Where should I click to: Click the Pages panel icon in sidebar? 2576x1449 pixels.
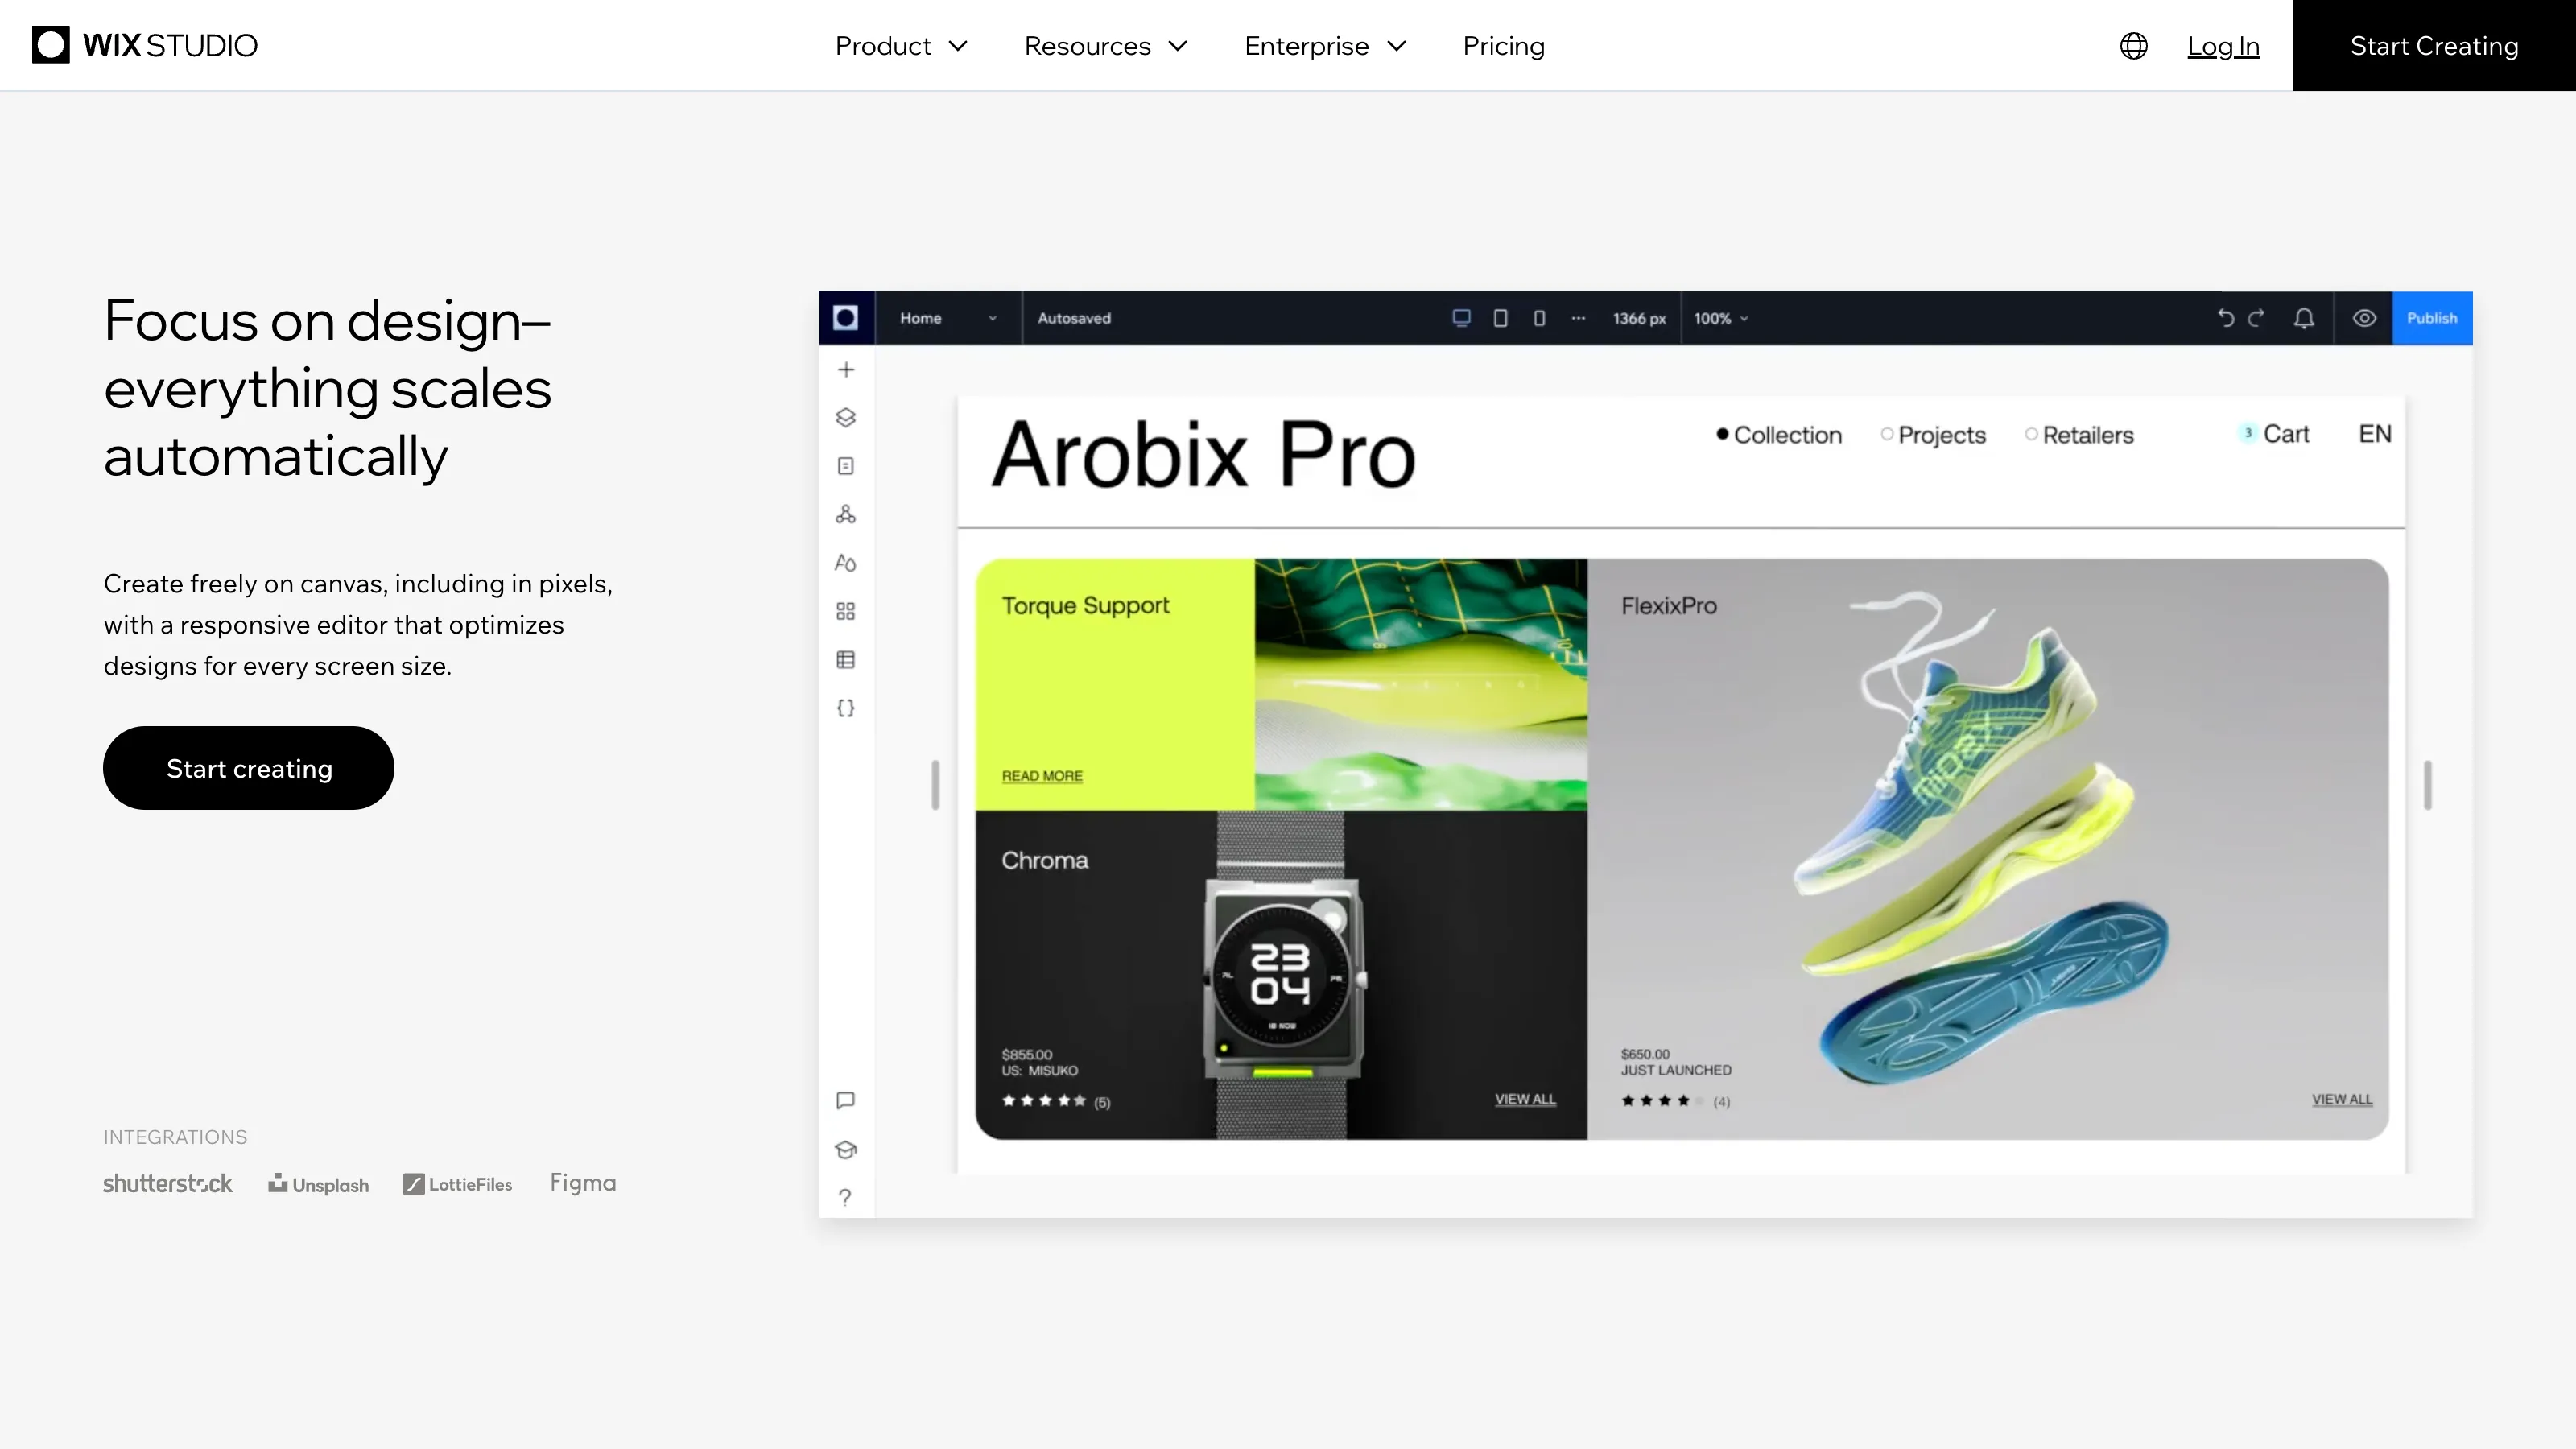coord(846,466)
